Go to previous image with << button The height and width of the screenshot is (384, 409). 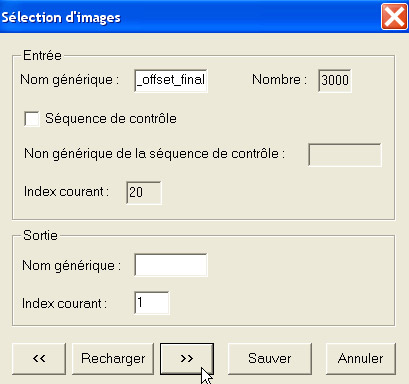pyautogui.click(x=39, y=359)
